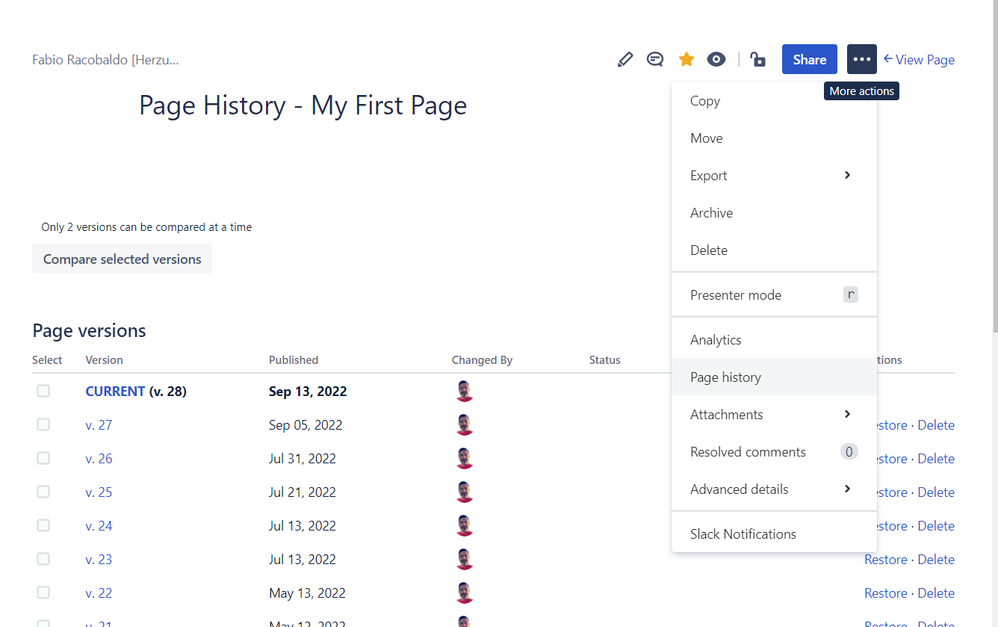Open Slack Notifications menu entry
998x627 pixels.
[x=774, y=534]
